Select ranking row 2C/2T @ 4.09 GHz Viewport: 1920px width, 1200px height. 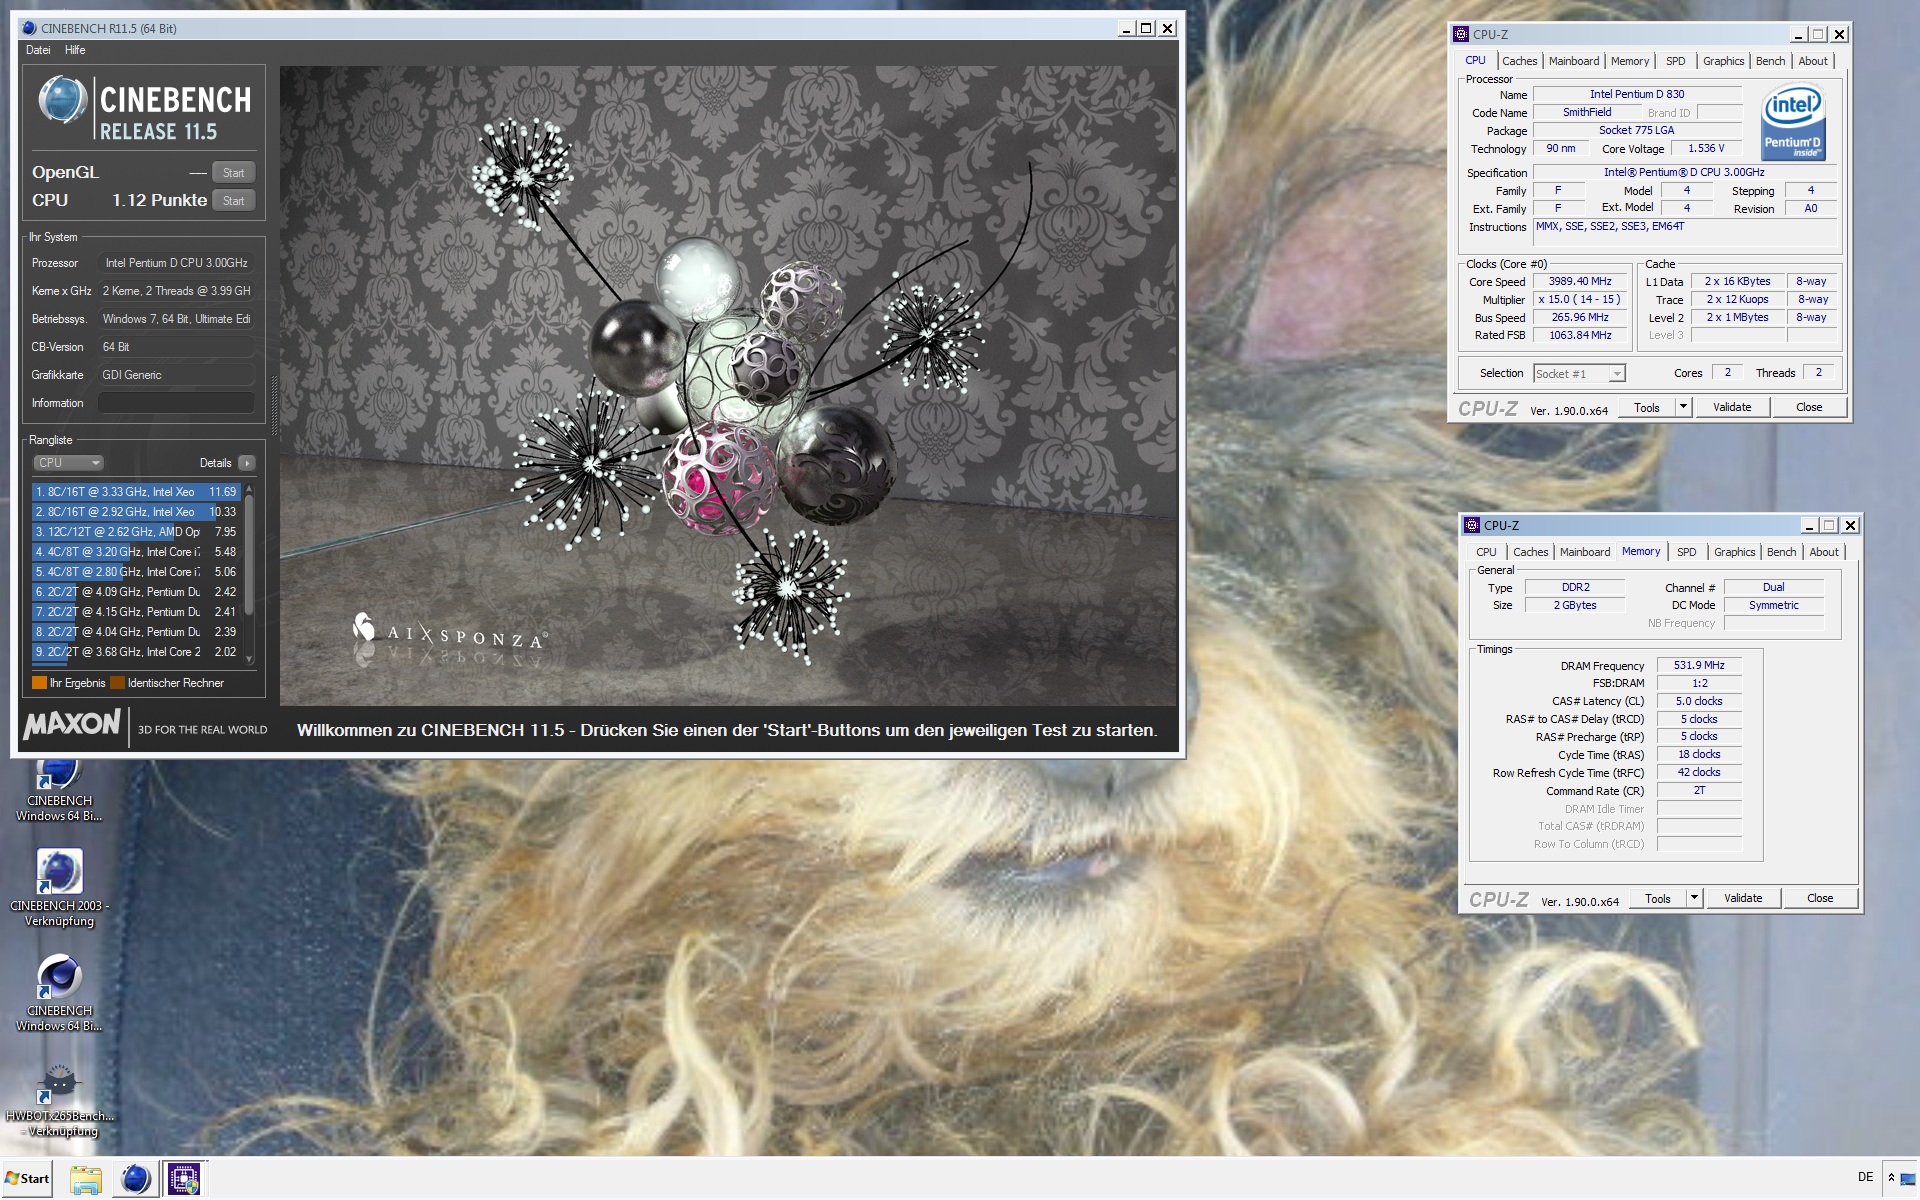coord(136,592)
